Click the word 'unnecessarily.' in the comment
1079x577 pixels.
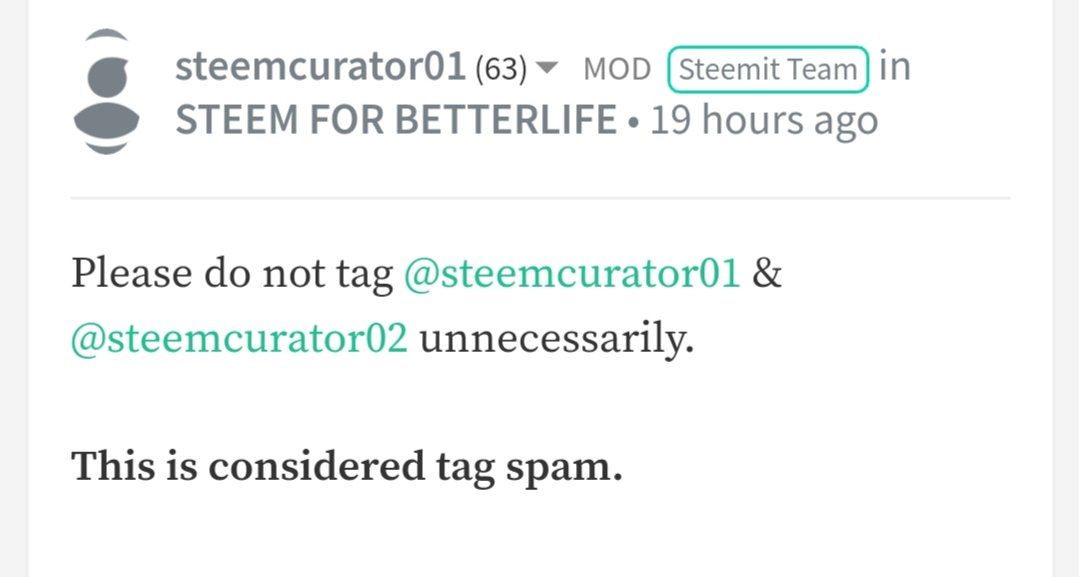point(557,339)
